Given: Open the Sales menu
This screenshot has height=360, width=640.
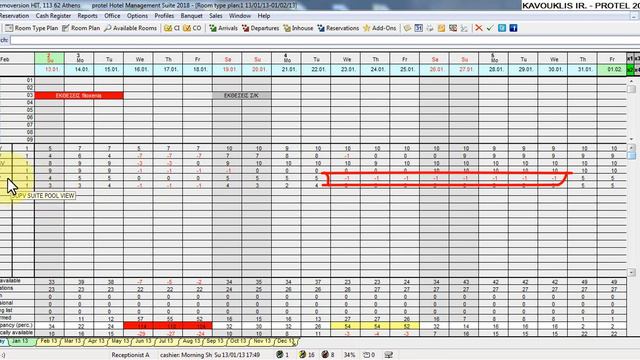Looking at the screenshot, I should 216,16.
